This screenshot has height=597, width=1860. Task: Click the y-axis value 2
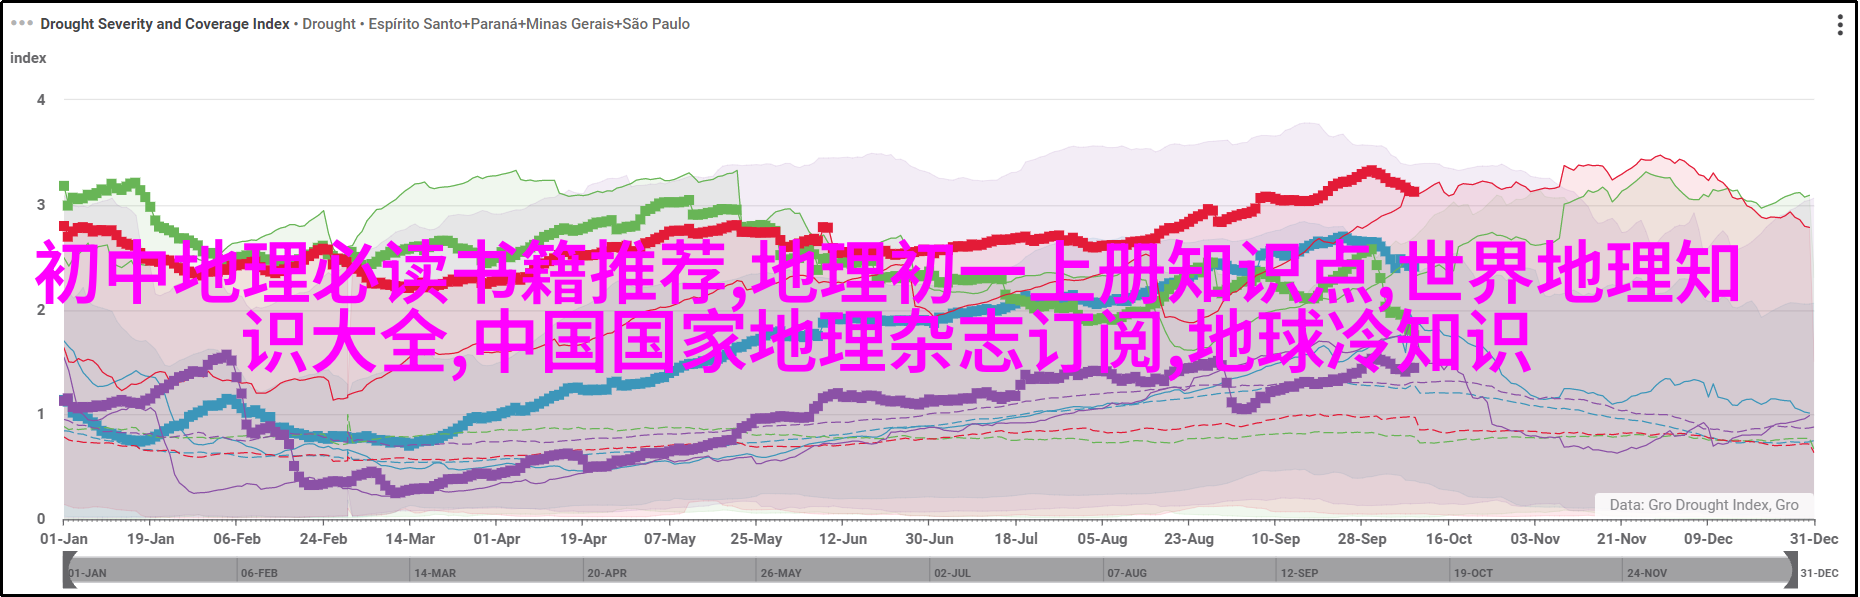(41, 310)
